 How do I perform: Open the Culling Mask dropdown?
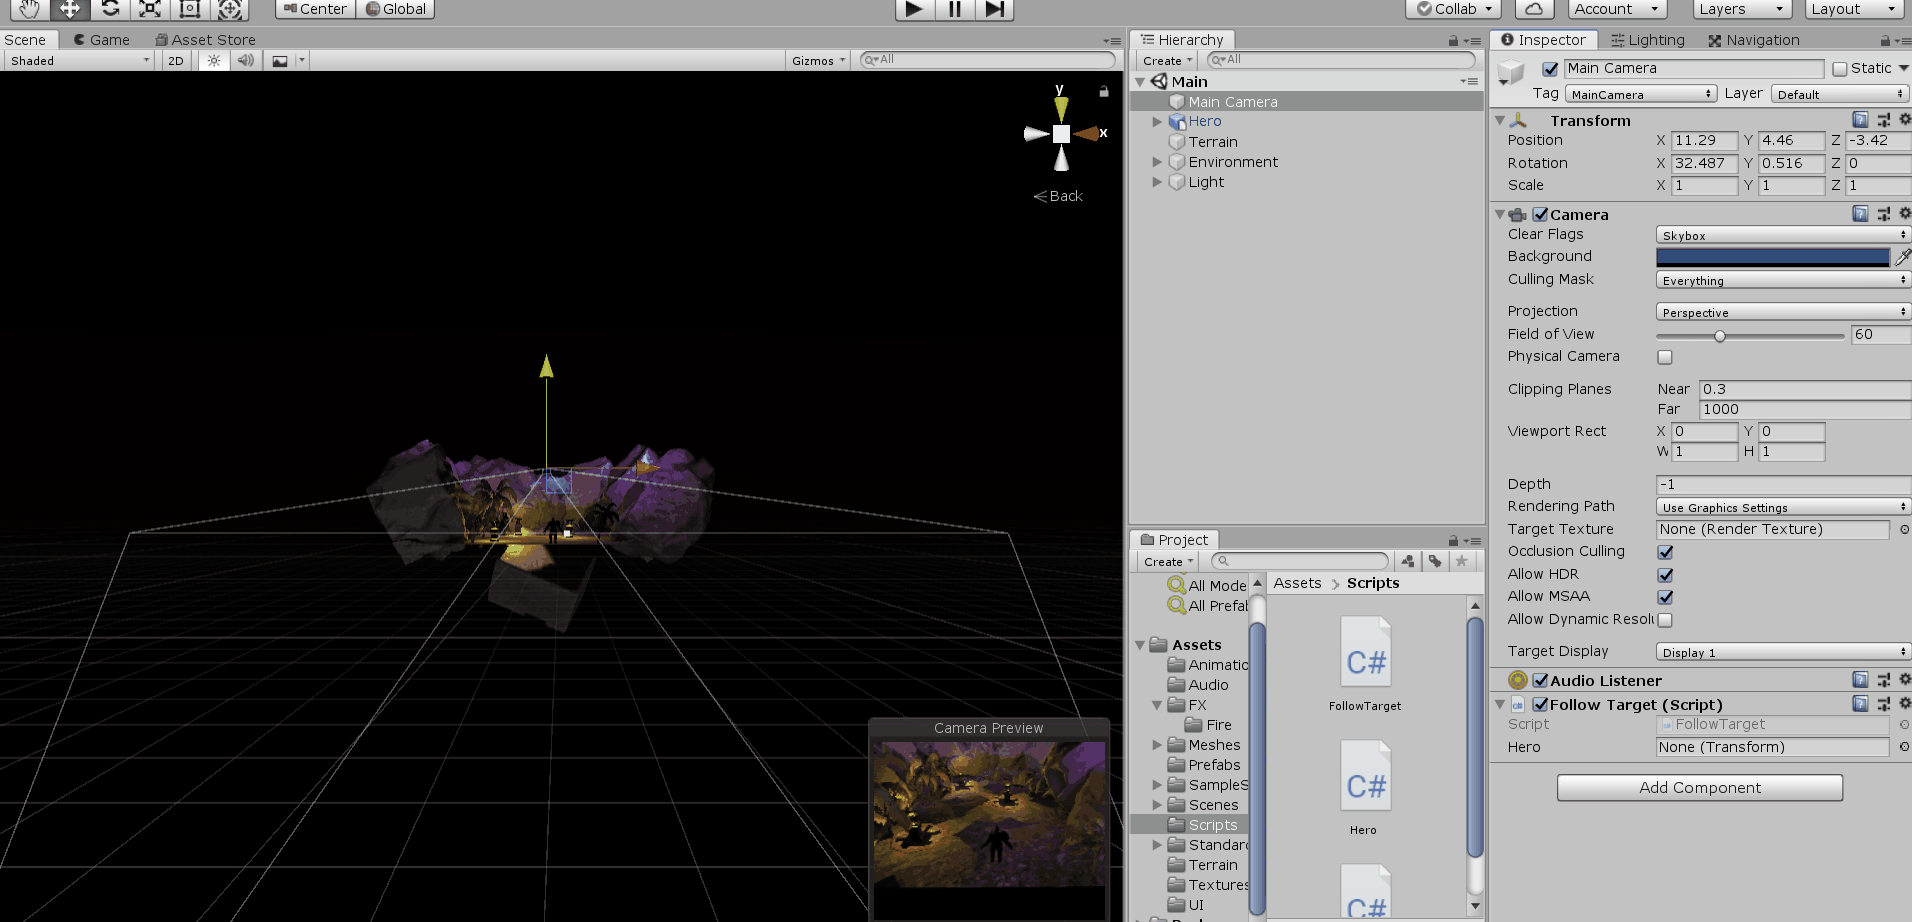1781,280
